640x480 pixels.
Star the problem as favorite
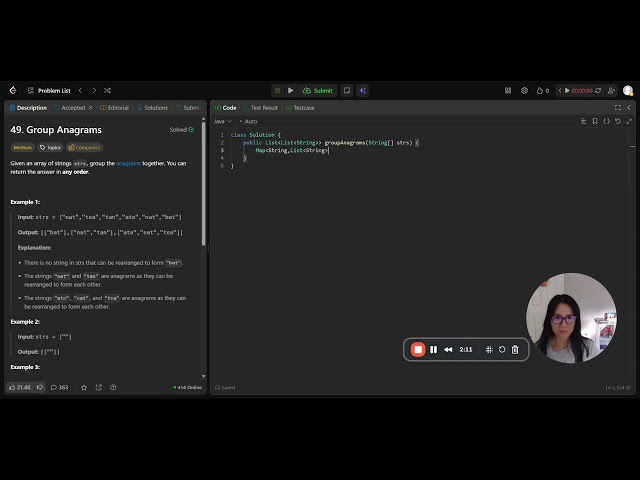pyautogui.click(x=84, y=387)
